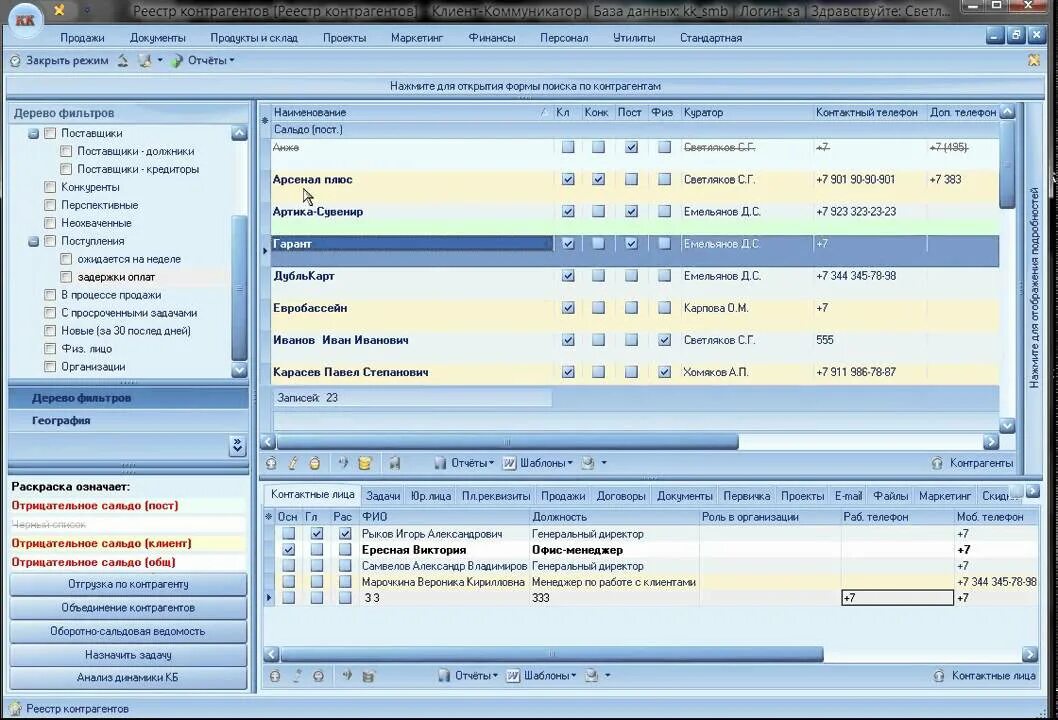Tick the Физ. лицо filter checkbox
1058x720 pixels.
pyautogui.click(x=50, y=349)
